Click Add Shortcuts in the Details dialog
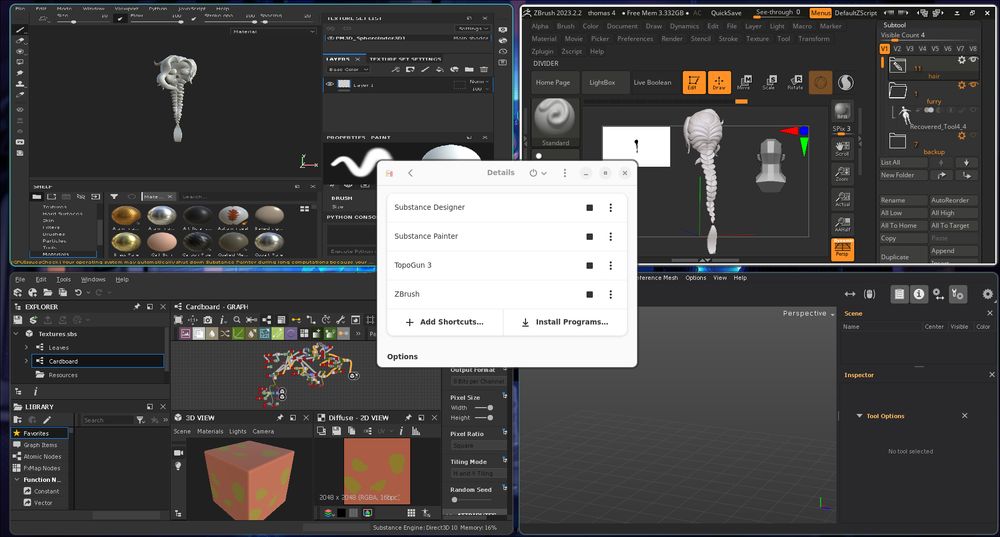This screenshot has width=1000, height=537. coord(445,322)
